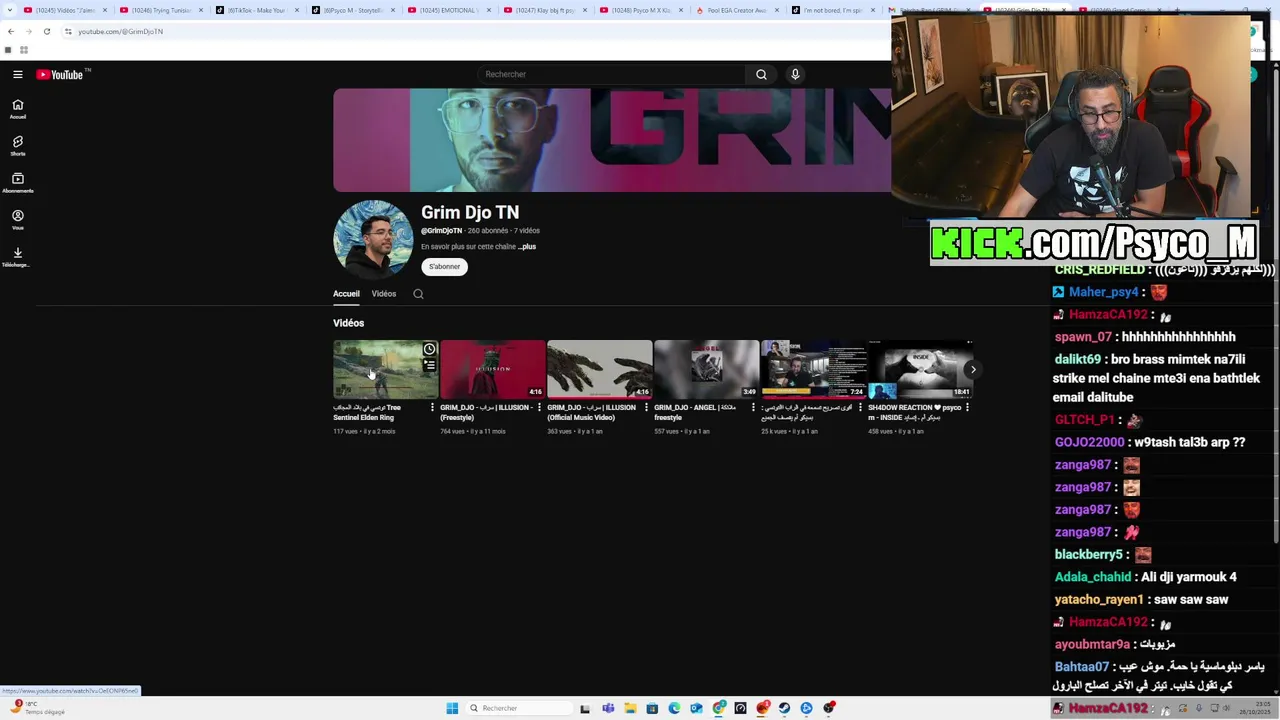
Task: Open options for ILLUSION Official Music Video
Action: [x=647, y=407]
